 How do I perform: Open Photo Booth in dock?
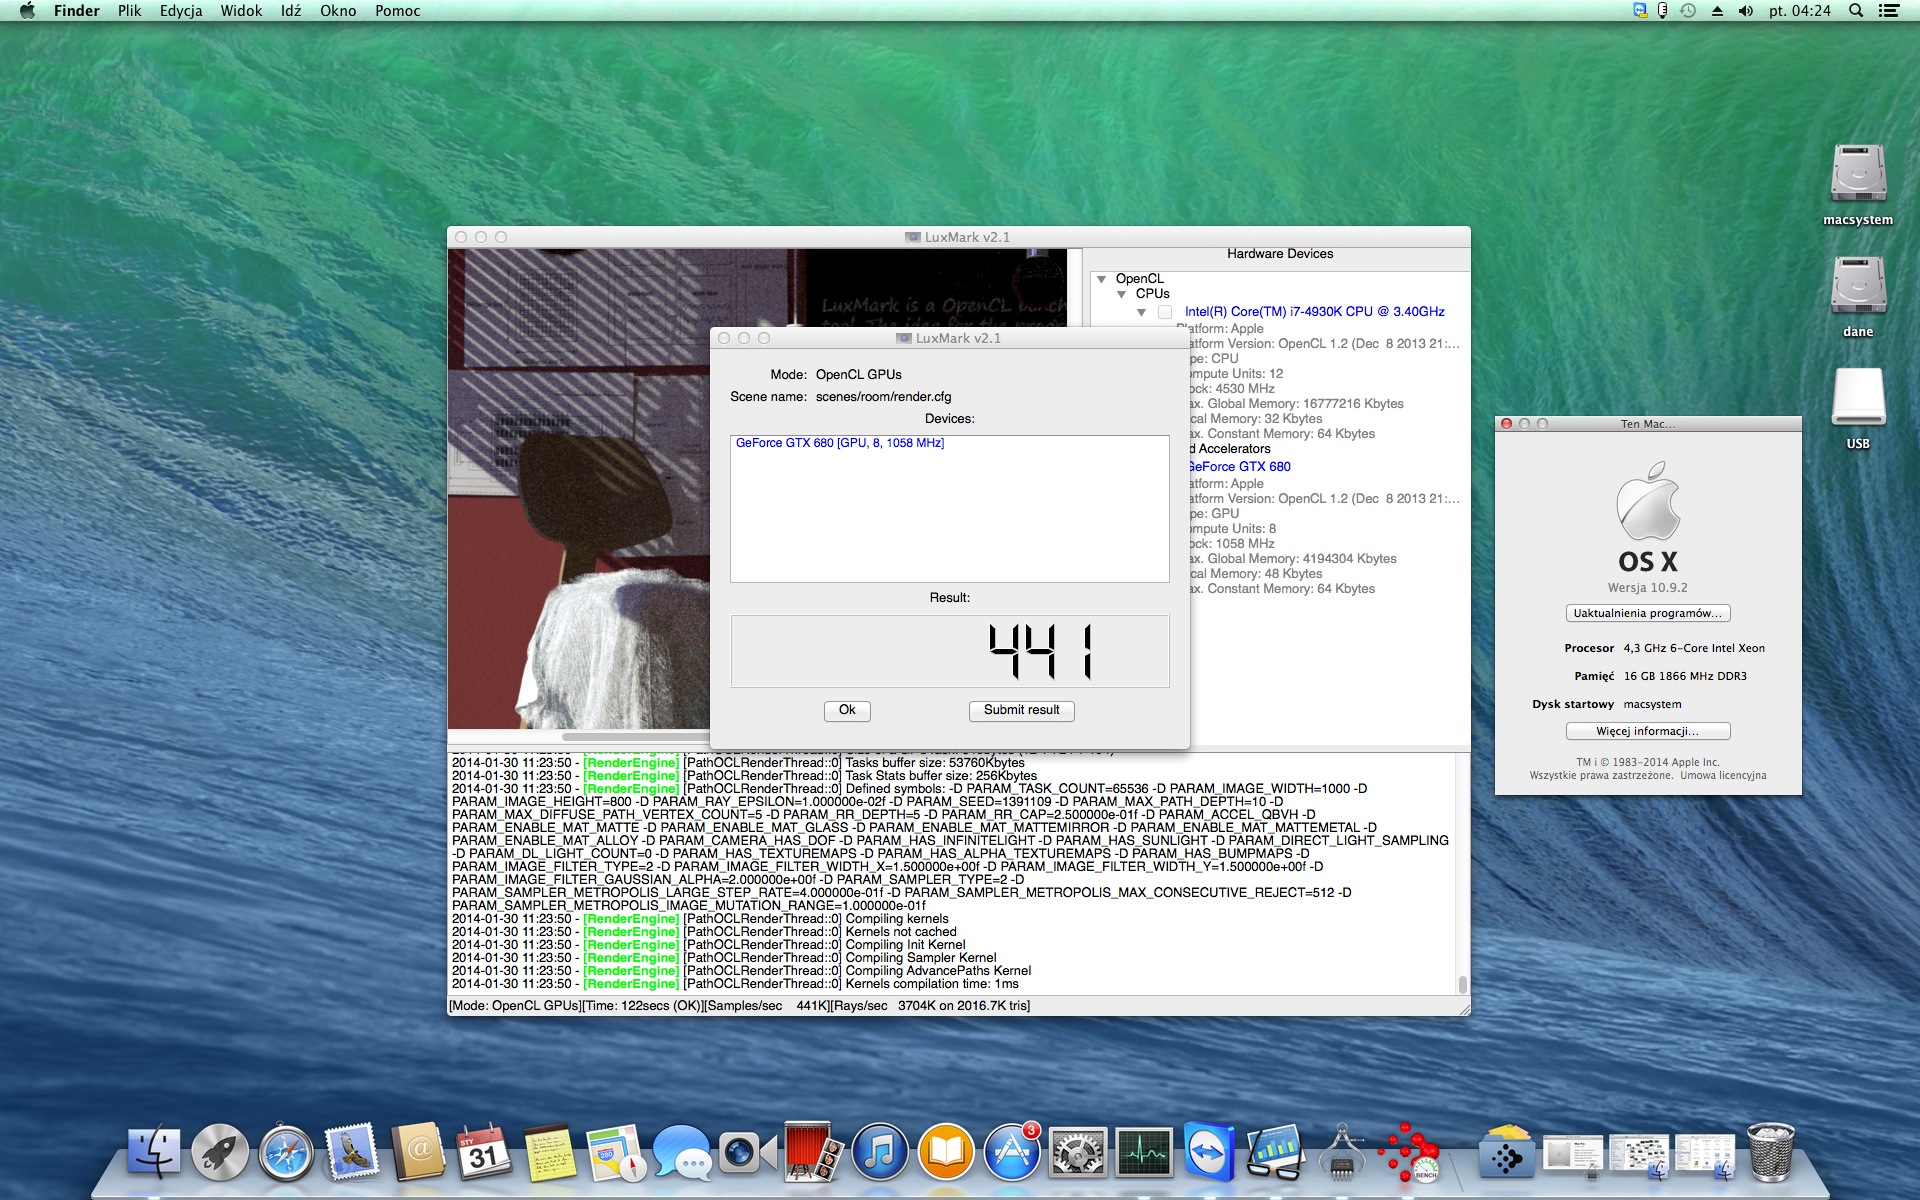814,1153
